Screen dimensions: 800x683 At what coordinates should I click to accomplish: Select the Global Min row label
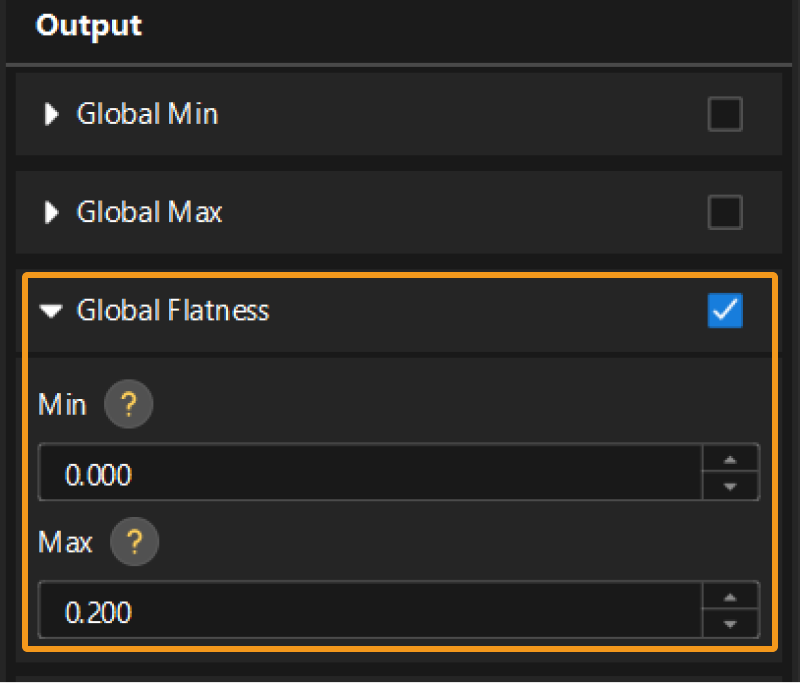click(147, 114)
